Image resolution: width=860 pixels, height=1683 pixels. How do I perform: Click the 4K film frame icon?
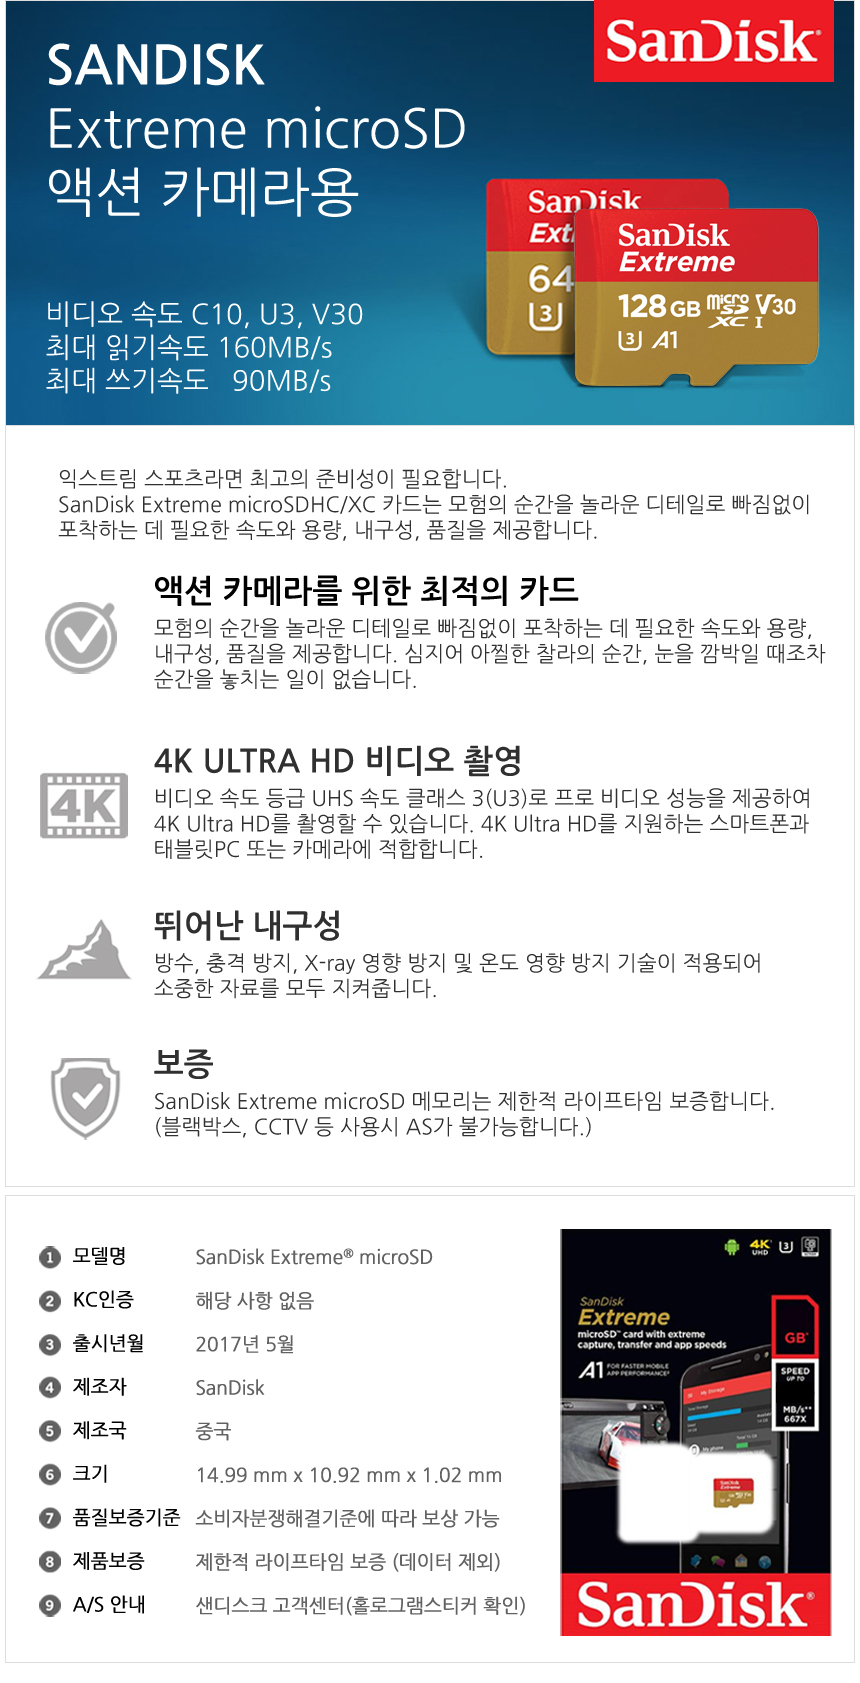(84, 805)
